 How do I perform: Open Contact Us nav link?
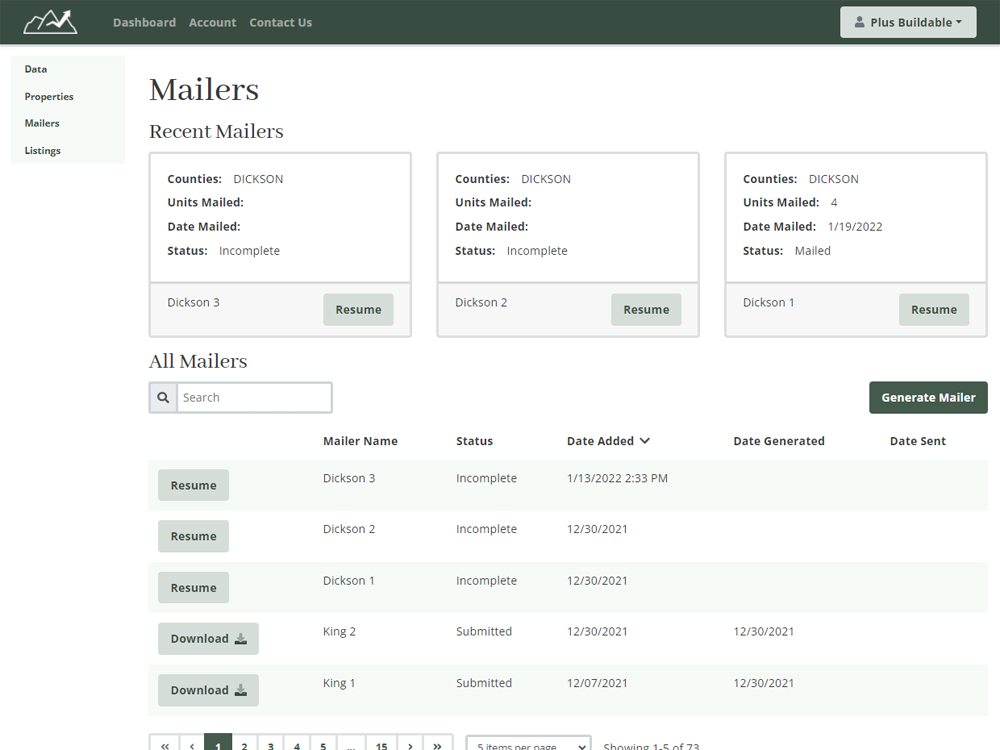pos(281,22)
